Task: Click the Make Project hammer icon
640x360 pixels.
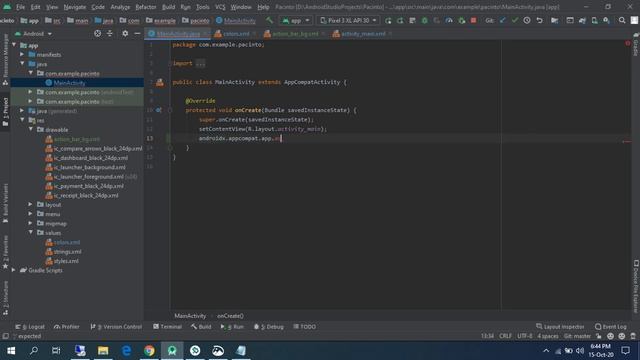Action: [269, 20]
